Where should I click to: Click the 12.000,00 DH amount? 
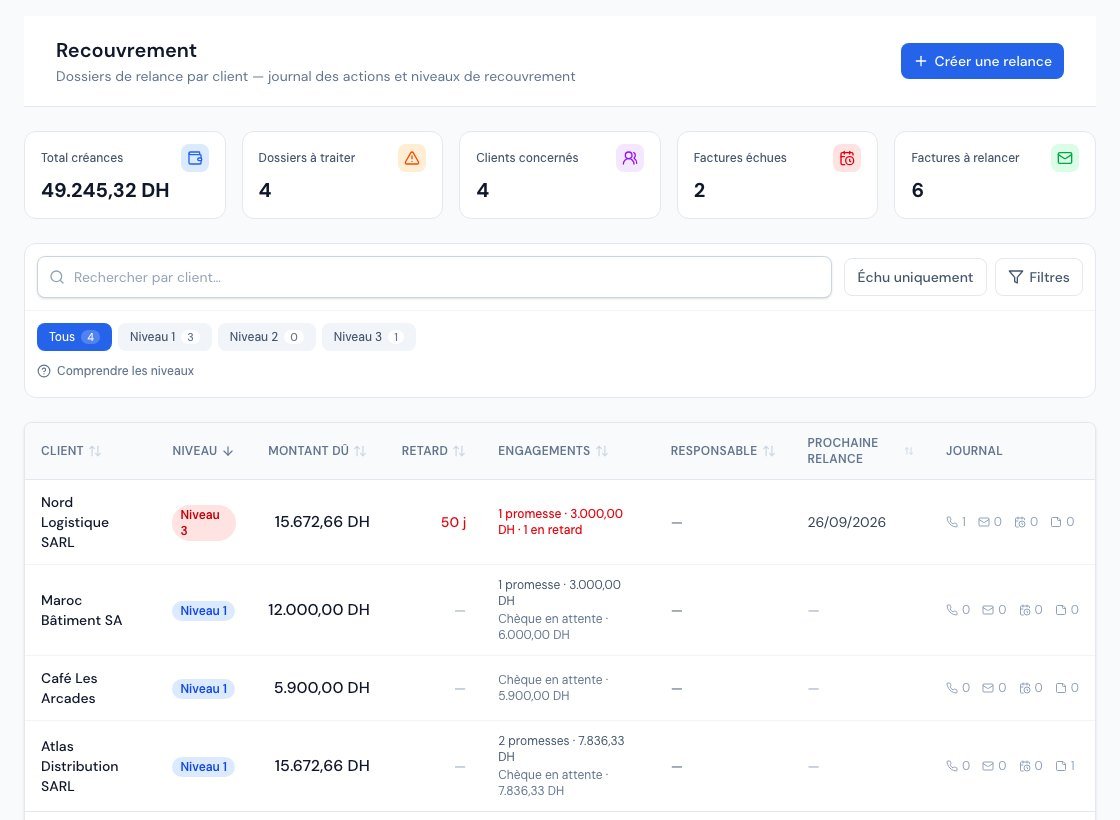click(319, 610)
